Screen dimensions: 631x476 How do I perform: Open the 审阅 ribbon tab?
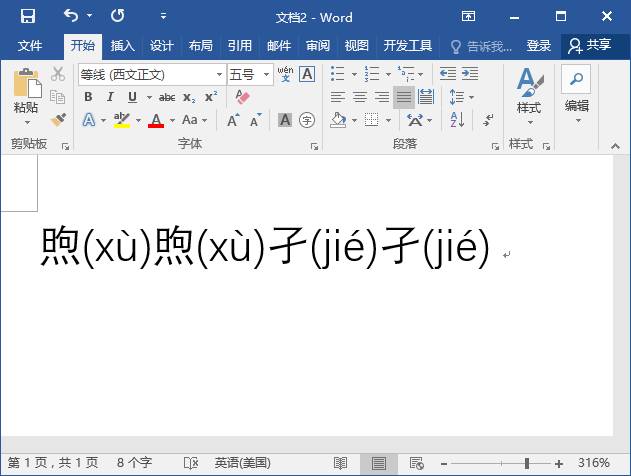tap(318, 46)
